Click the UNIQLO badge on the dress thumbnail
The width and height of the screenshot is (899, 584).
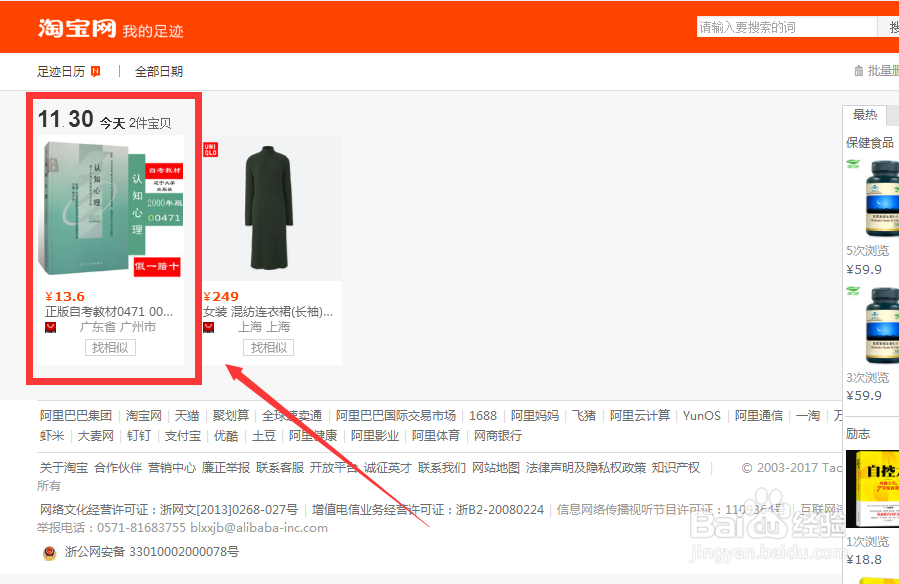pyautogui.click(x=210, y=149)
